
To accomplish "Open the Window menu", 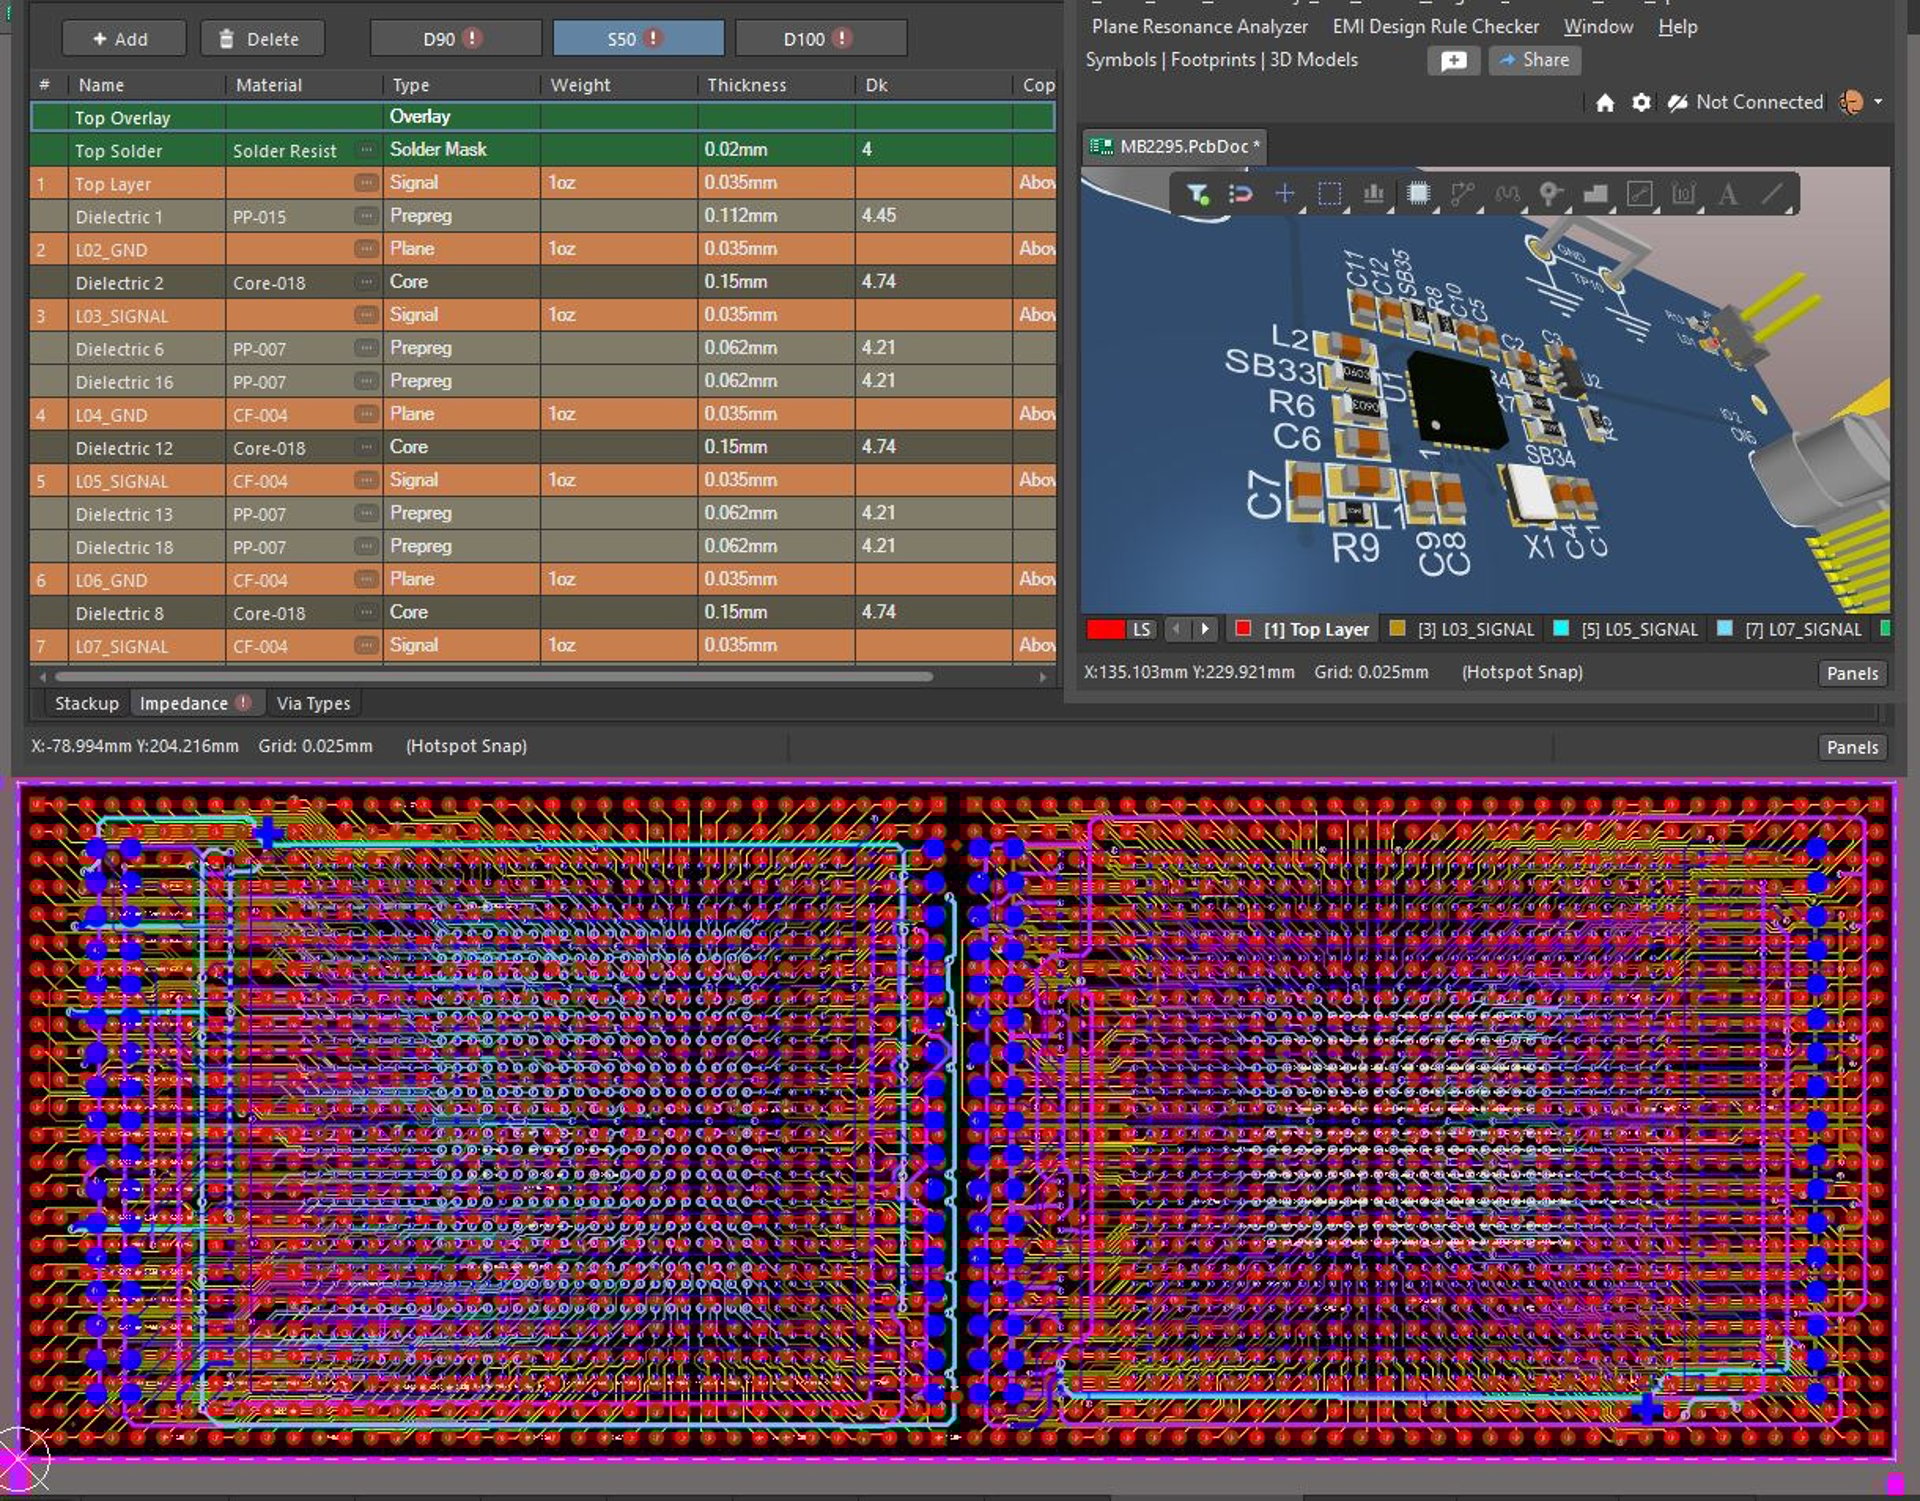I will (1598, 27).
